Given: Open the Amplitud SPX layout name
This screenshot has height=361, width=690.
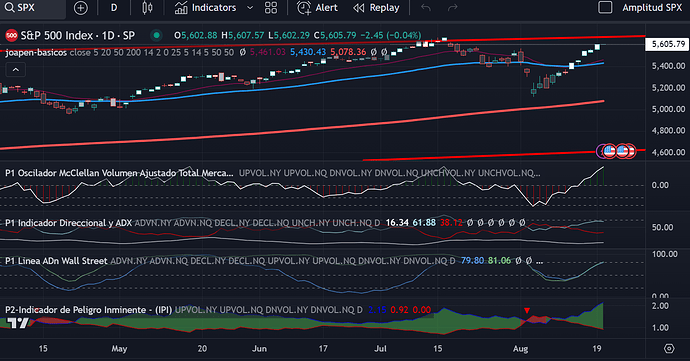Looking at the screenshot, I should [652, 8].
